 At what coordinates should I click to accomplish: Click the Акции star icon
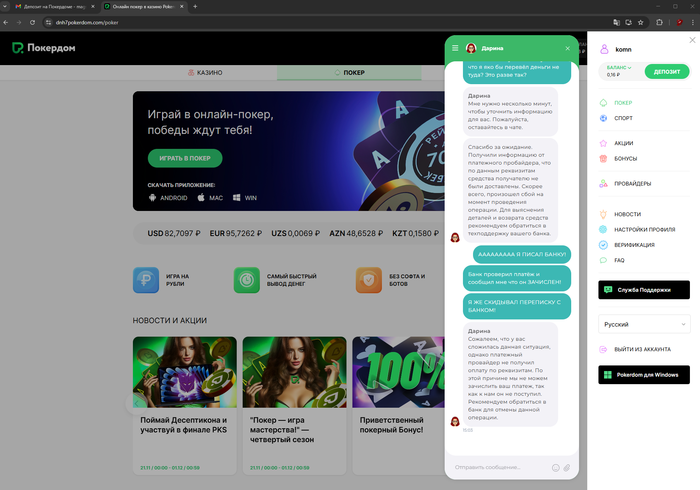(x=603, y=143)
